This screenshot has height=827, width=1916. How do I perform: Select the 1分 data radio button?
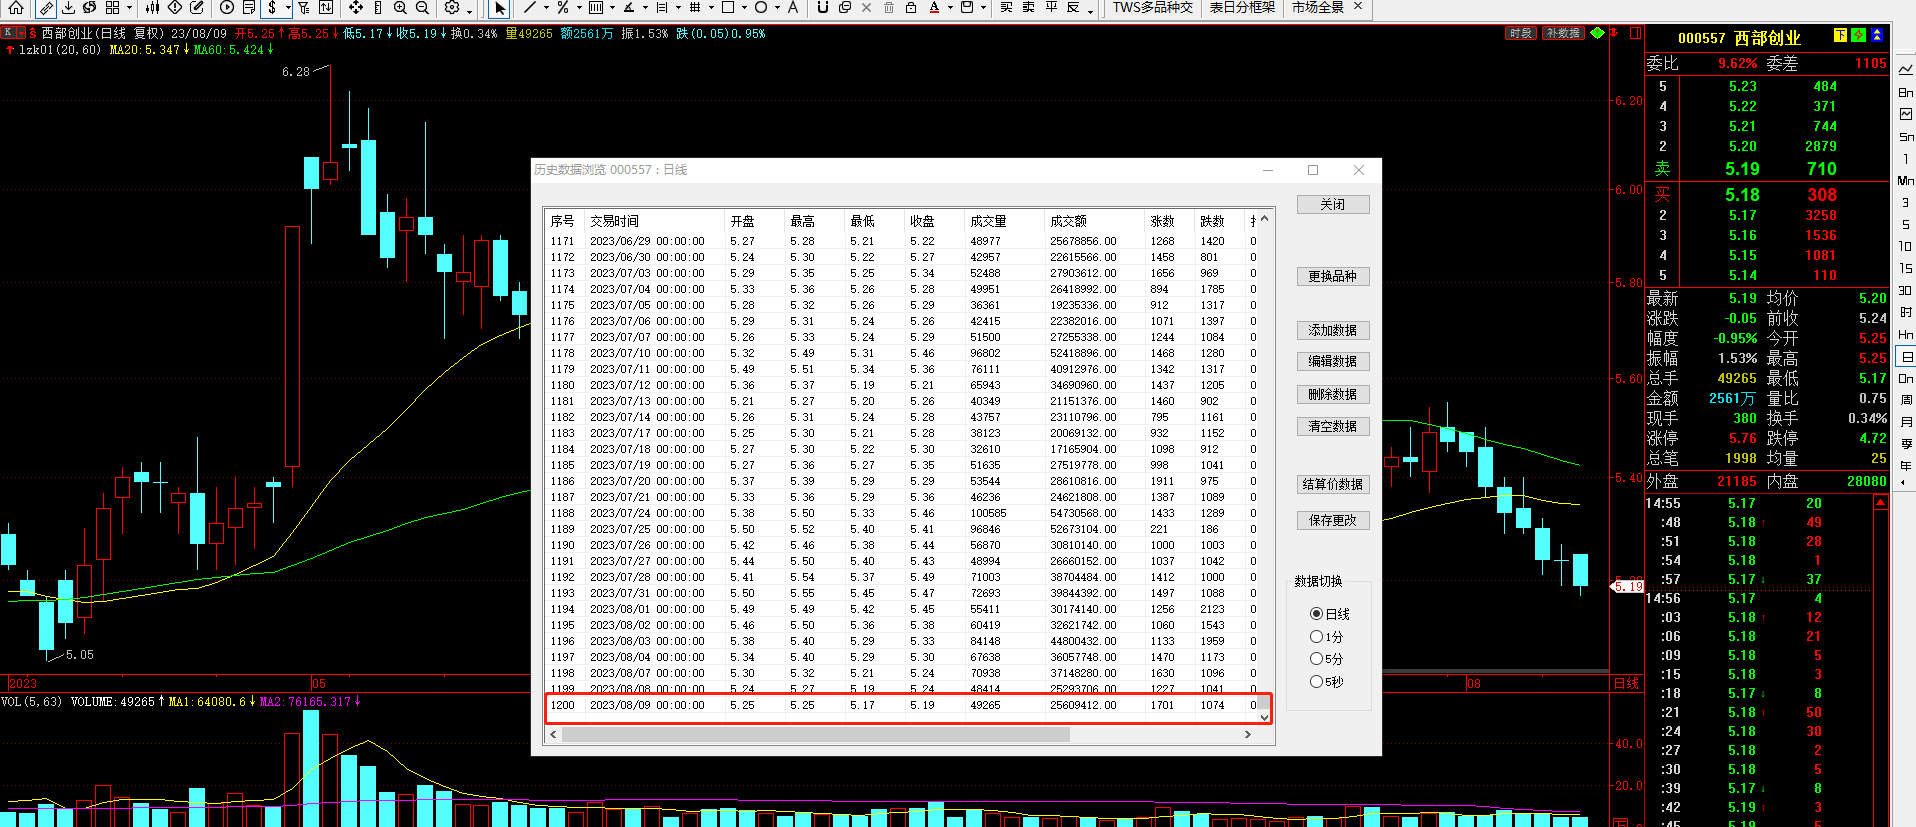[x=1317, y=637]
